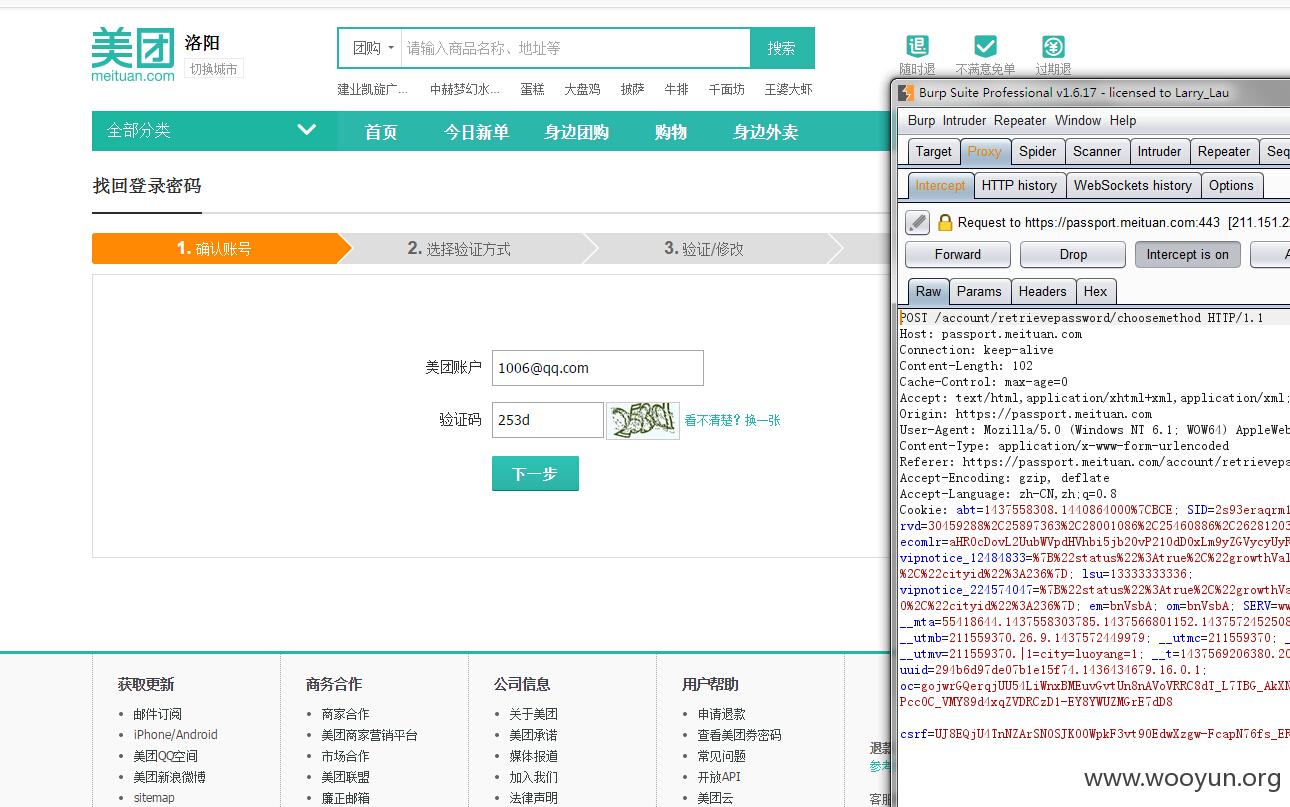1290x807 pixels.
Task: Click 身边团购 in navigation bar
Action: [x=577, y=132]
